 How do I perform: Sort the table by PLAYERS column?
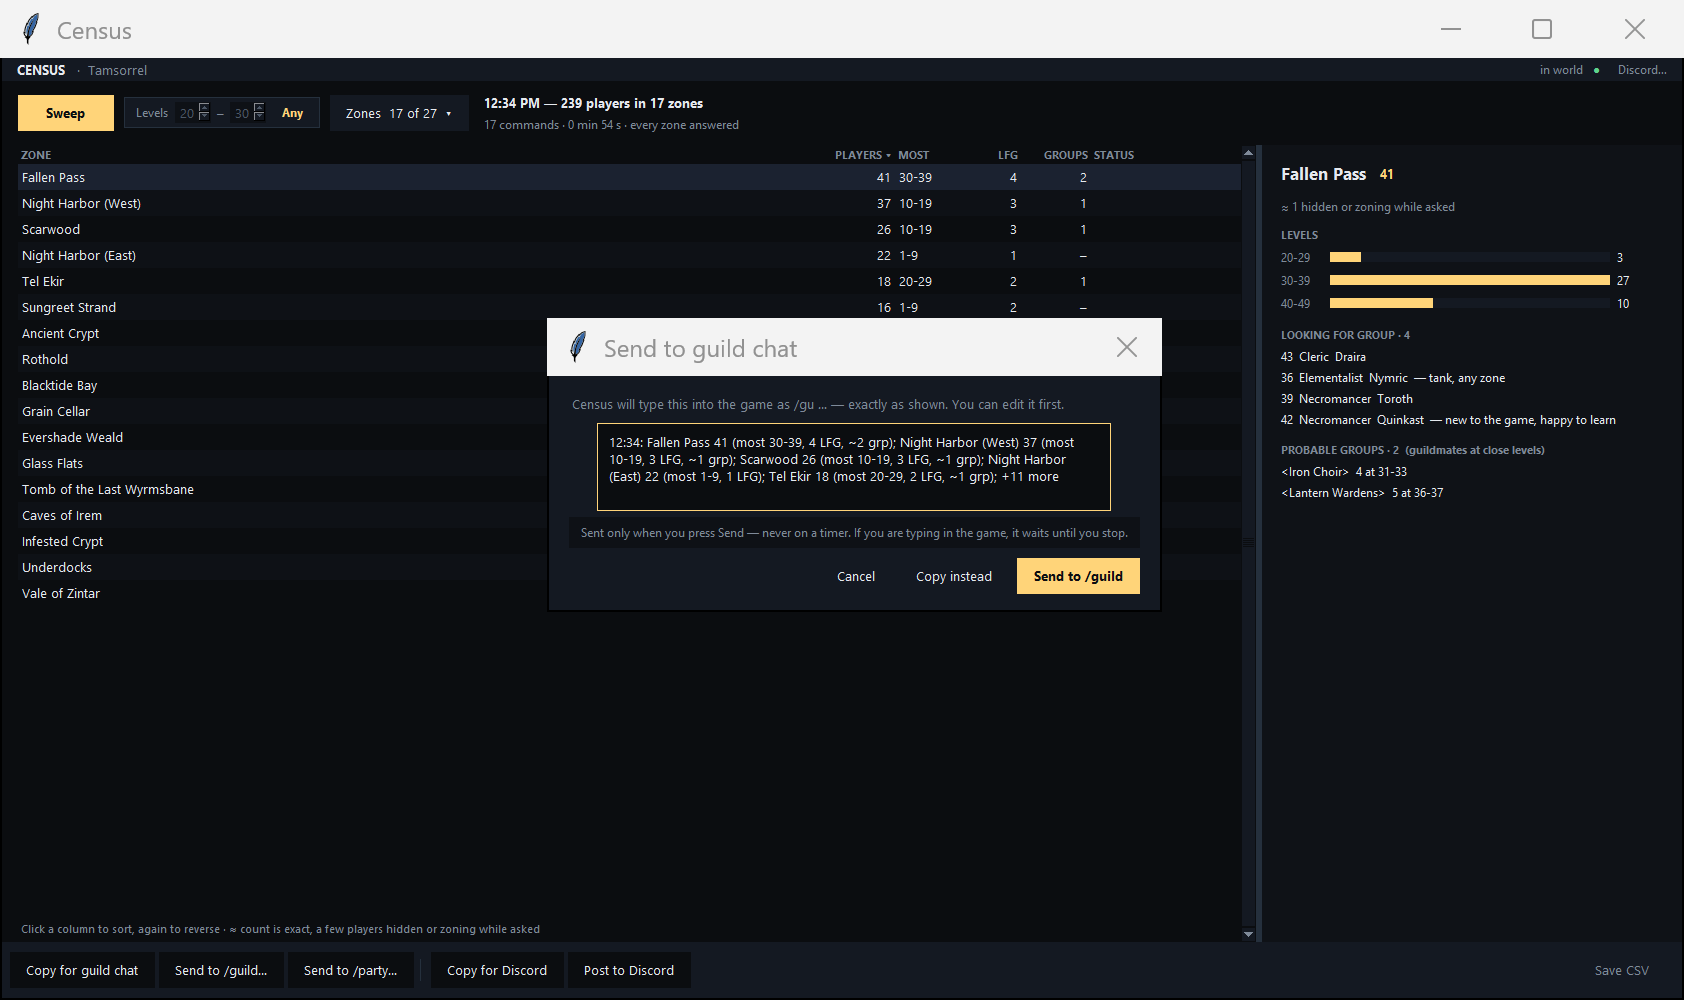tap(862, 155)
